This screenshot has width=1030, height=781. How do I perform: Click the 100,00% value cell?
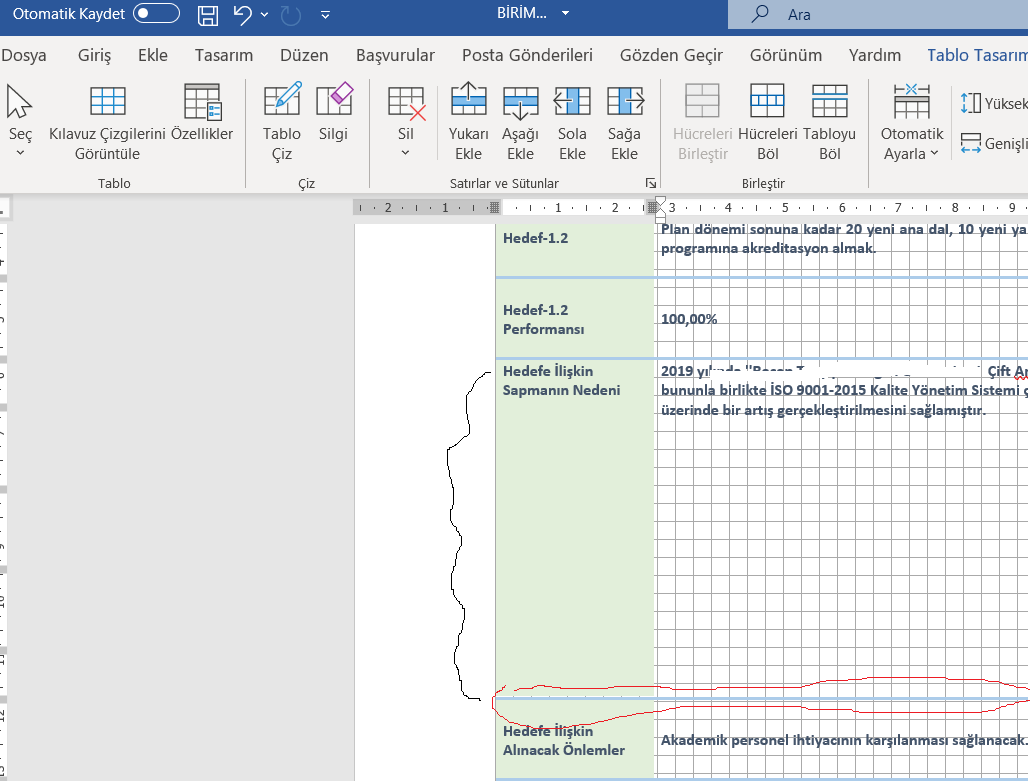[x=689, y=319]
